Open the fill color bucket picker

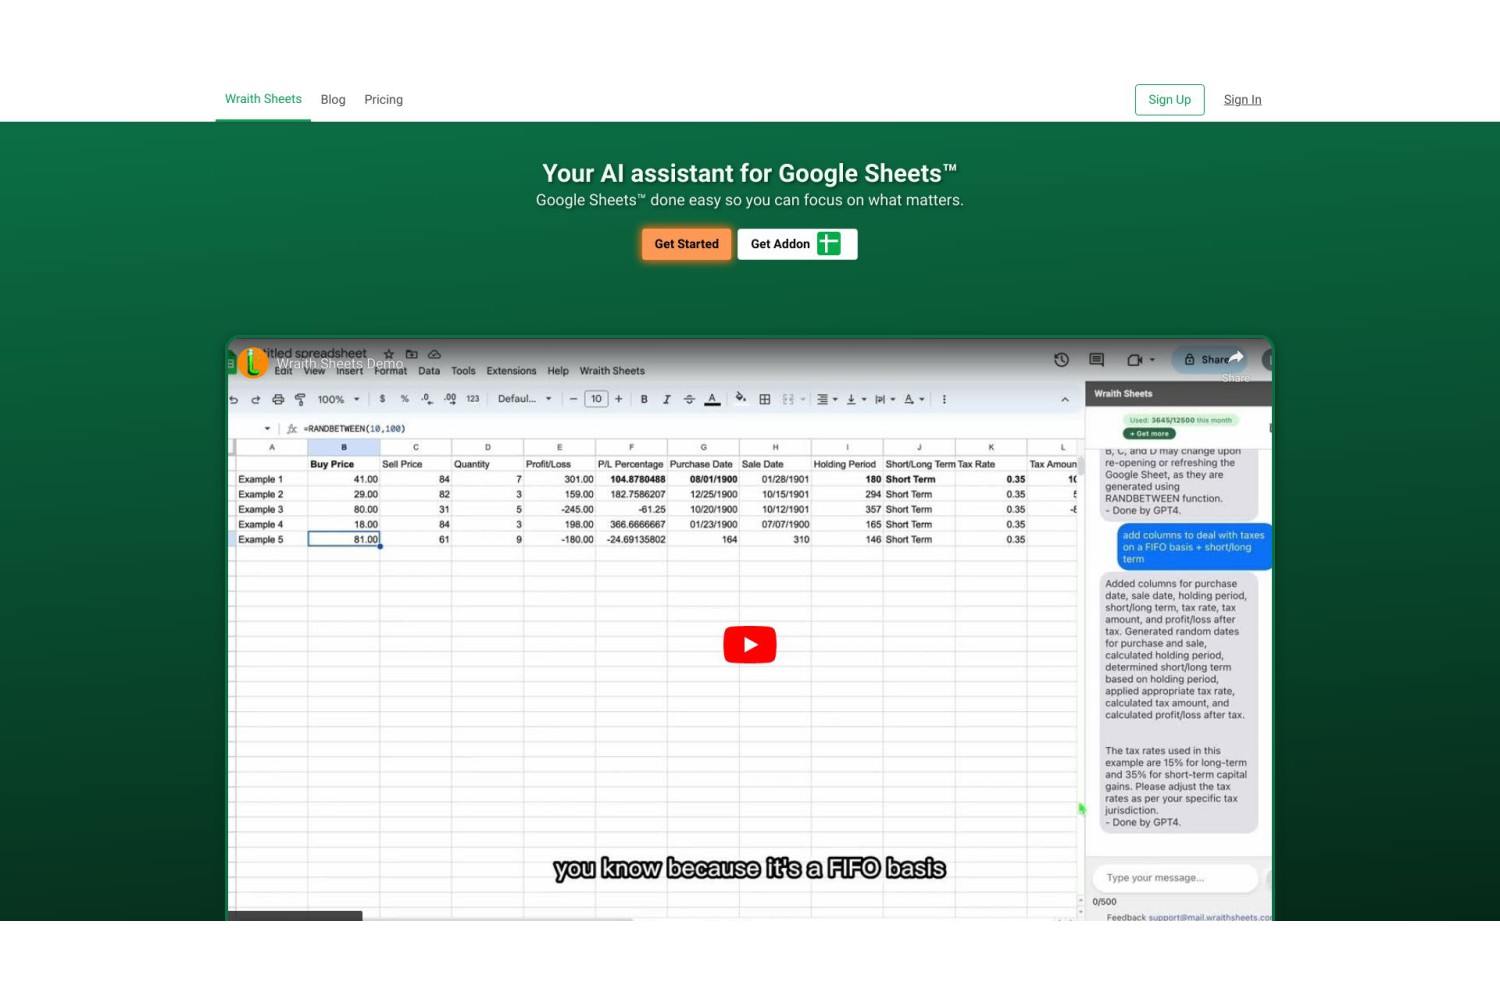tap(741, 398)
